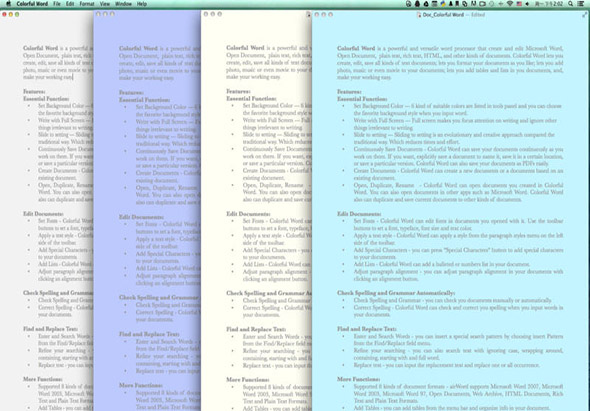The height and width of the screenshot is (411, 590).
Task: Click 'Edit Documents:' heading in cyan window
Action: pos(359,214)
